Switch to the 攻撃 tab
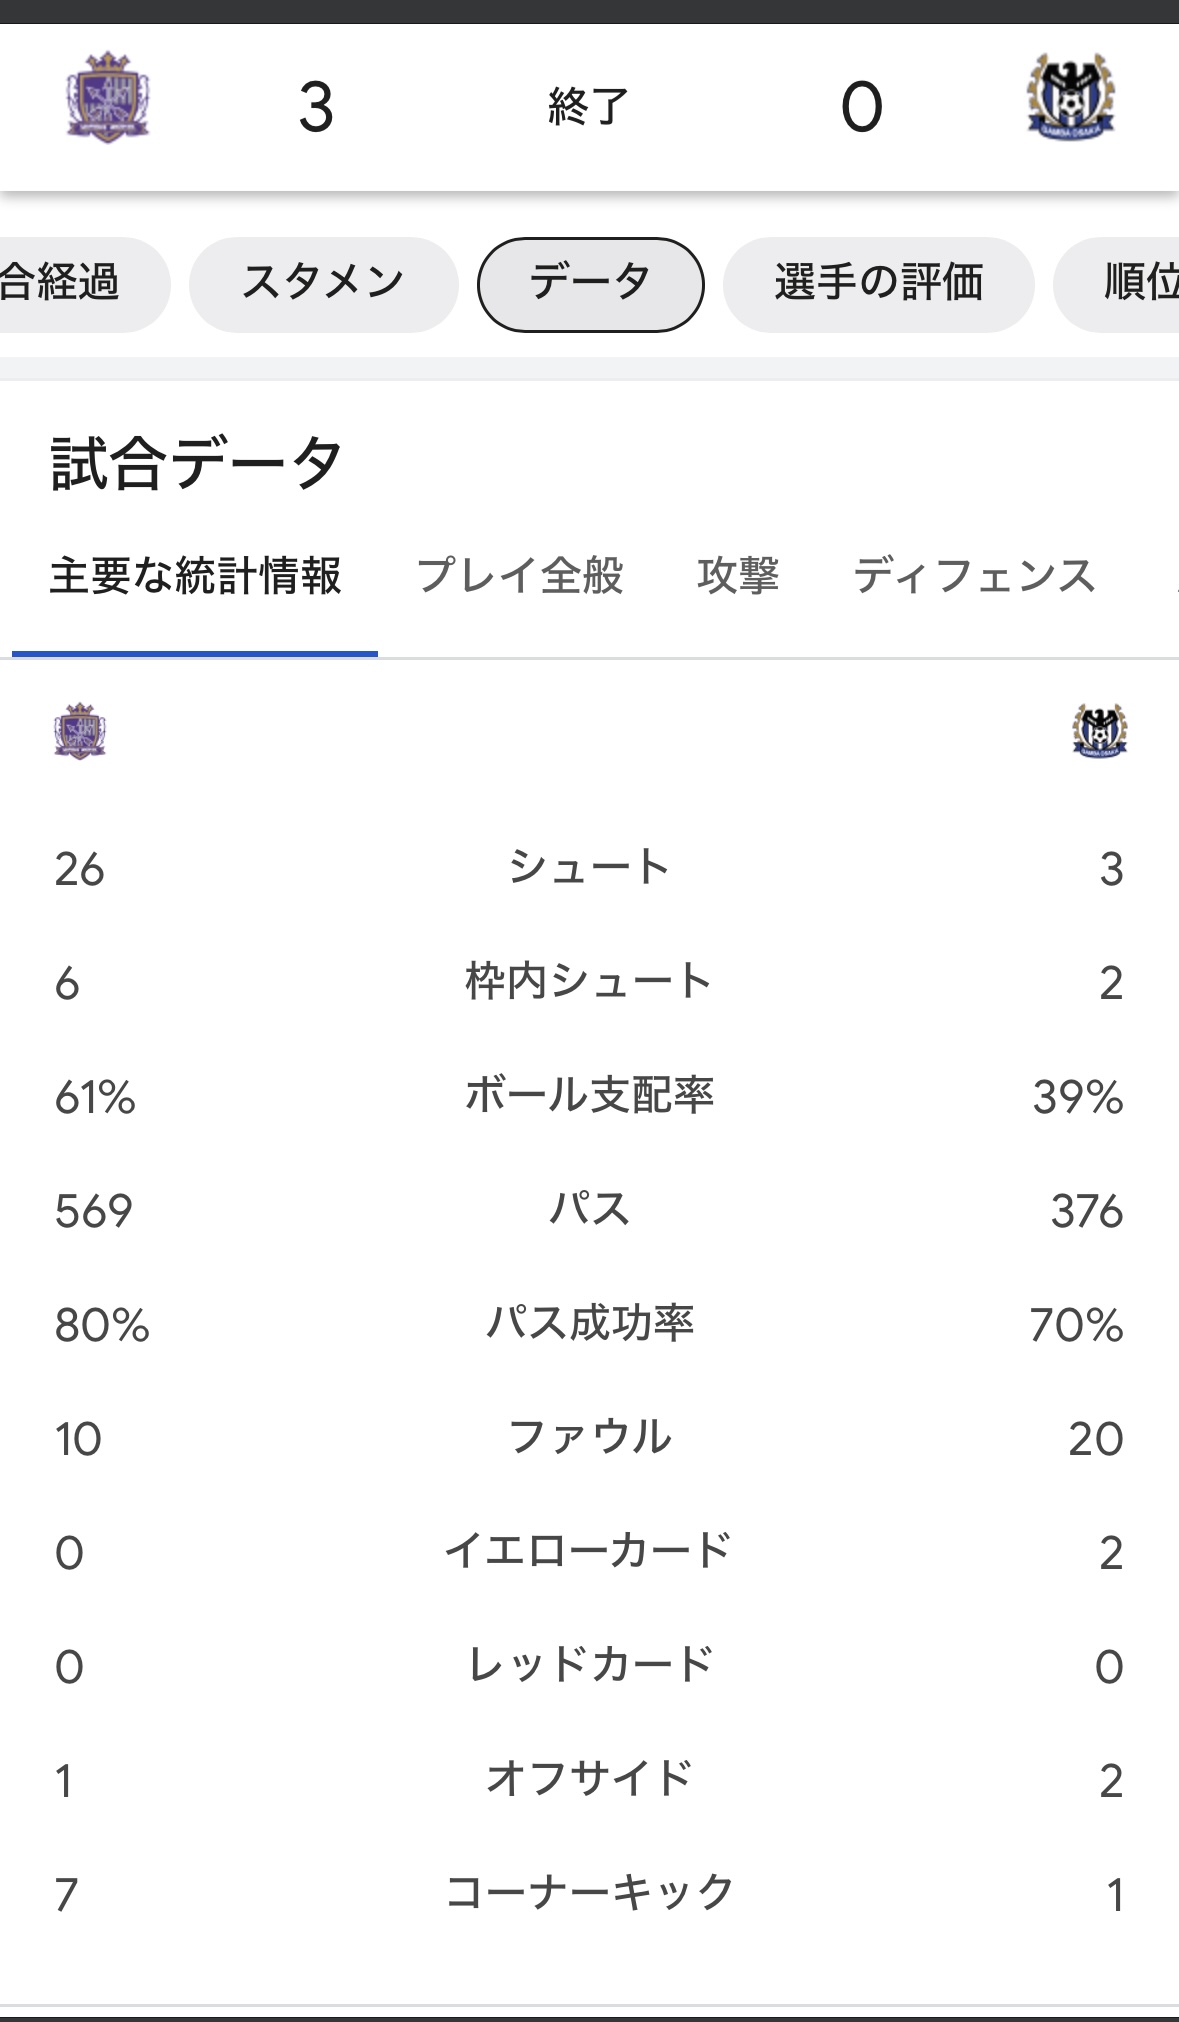This screenshot has width=1179, height=2022. tap(738, 577)
